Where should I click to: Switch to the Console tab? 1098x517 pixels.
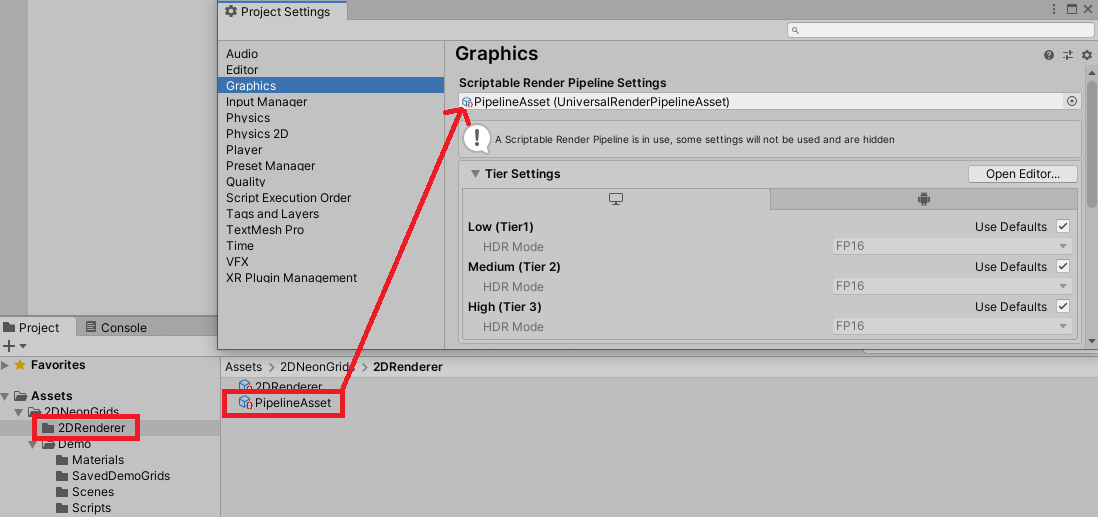click(x=116, y=327)
